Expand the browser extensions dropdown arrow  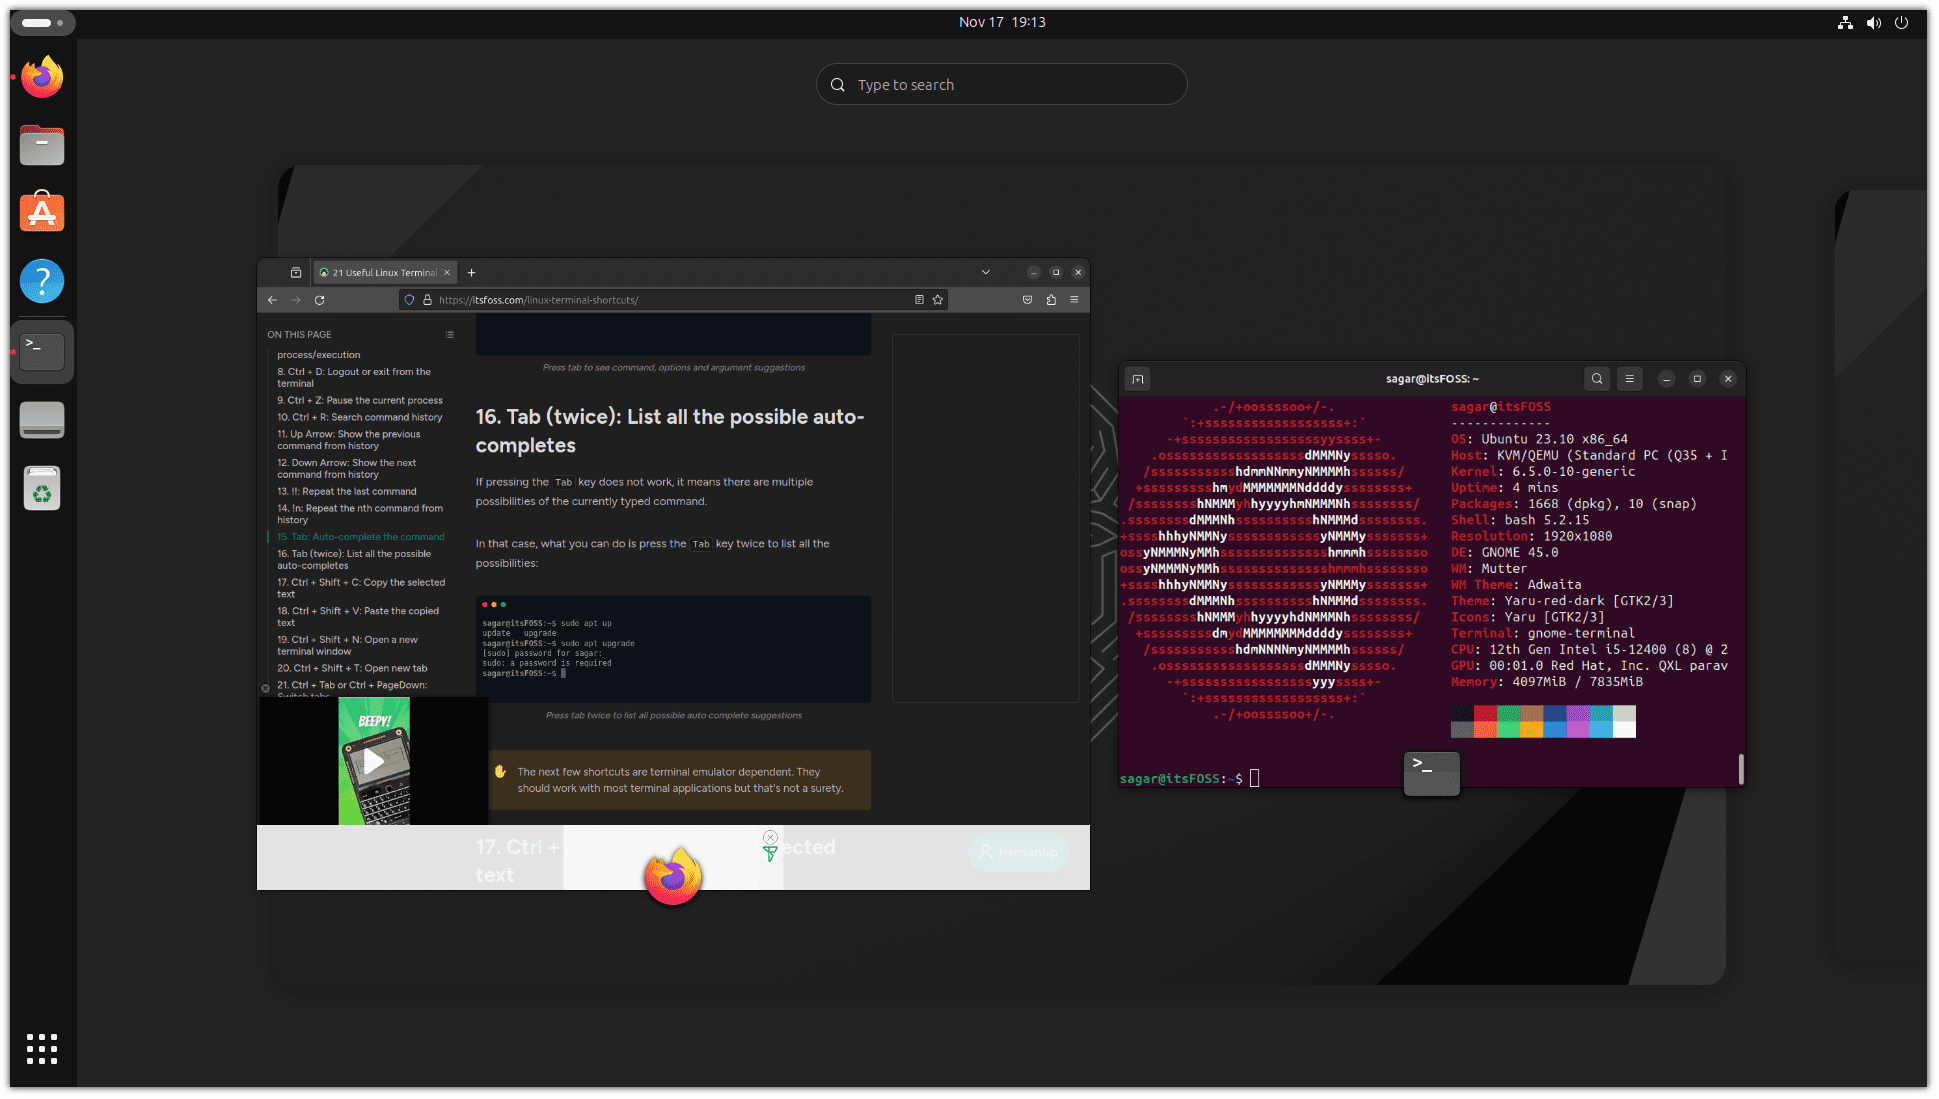click(1051, 298)
